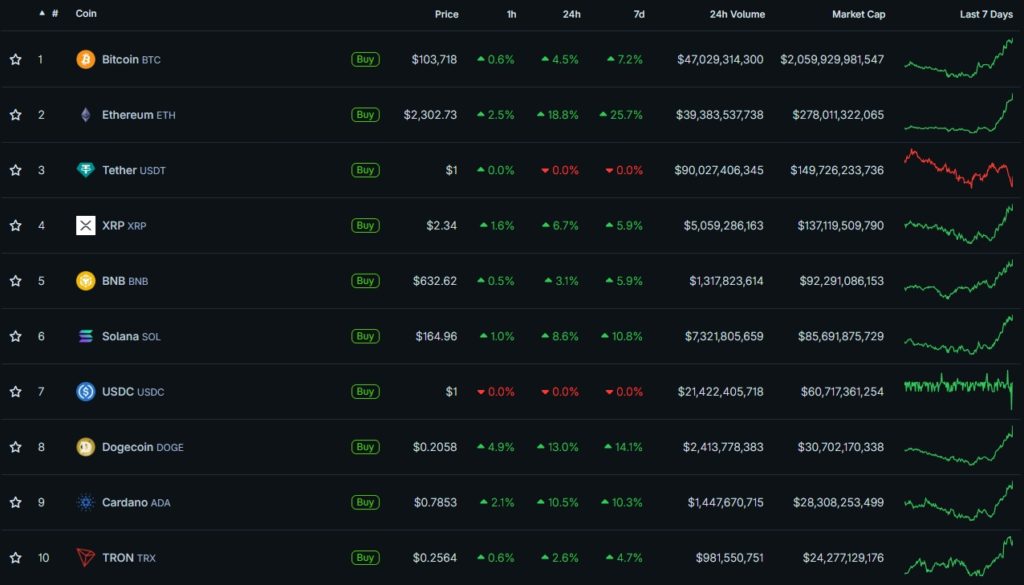Image resolution: width=1024 pixels, height=585 pixels.
Task: Toggle the favorite star for Ethereum
Action: [14, 114]
